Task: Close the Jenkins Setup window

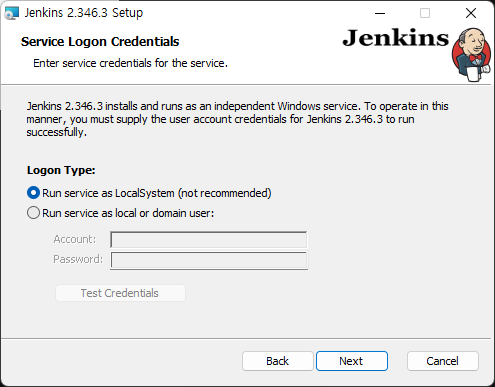Action: point(471,13)
